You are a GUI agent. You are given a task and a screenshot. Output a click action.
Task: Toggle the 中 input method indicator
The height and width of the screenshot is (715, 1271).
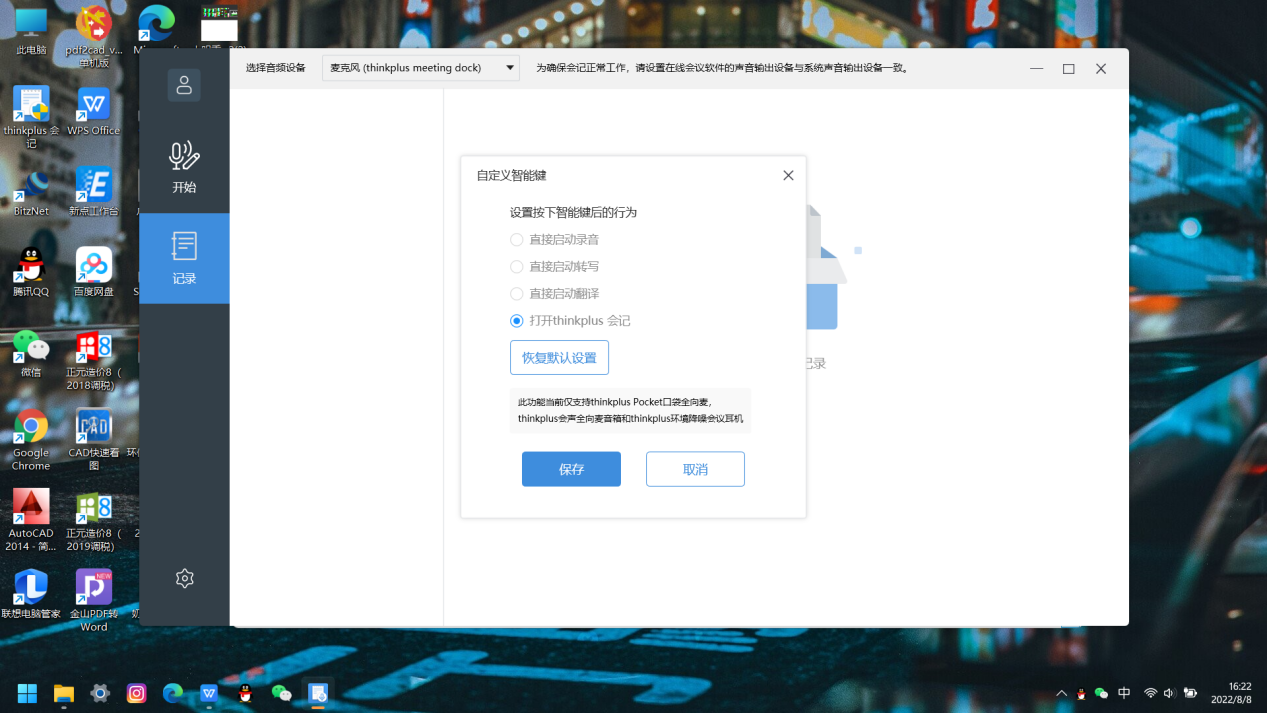(1127, 695)
